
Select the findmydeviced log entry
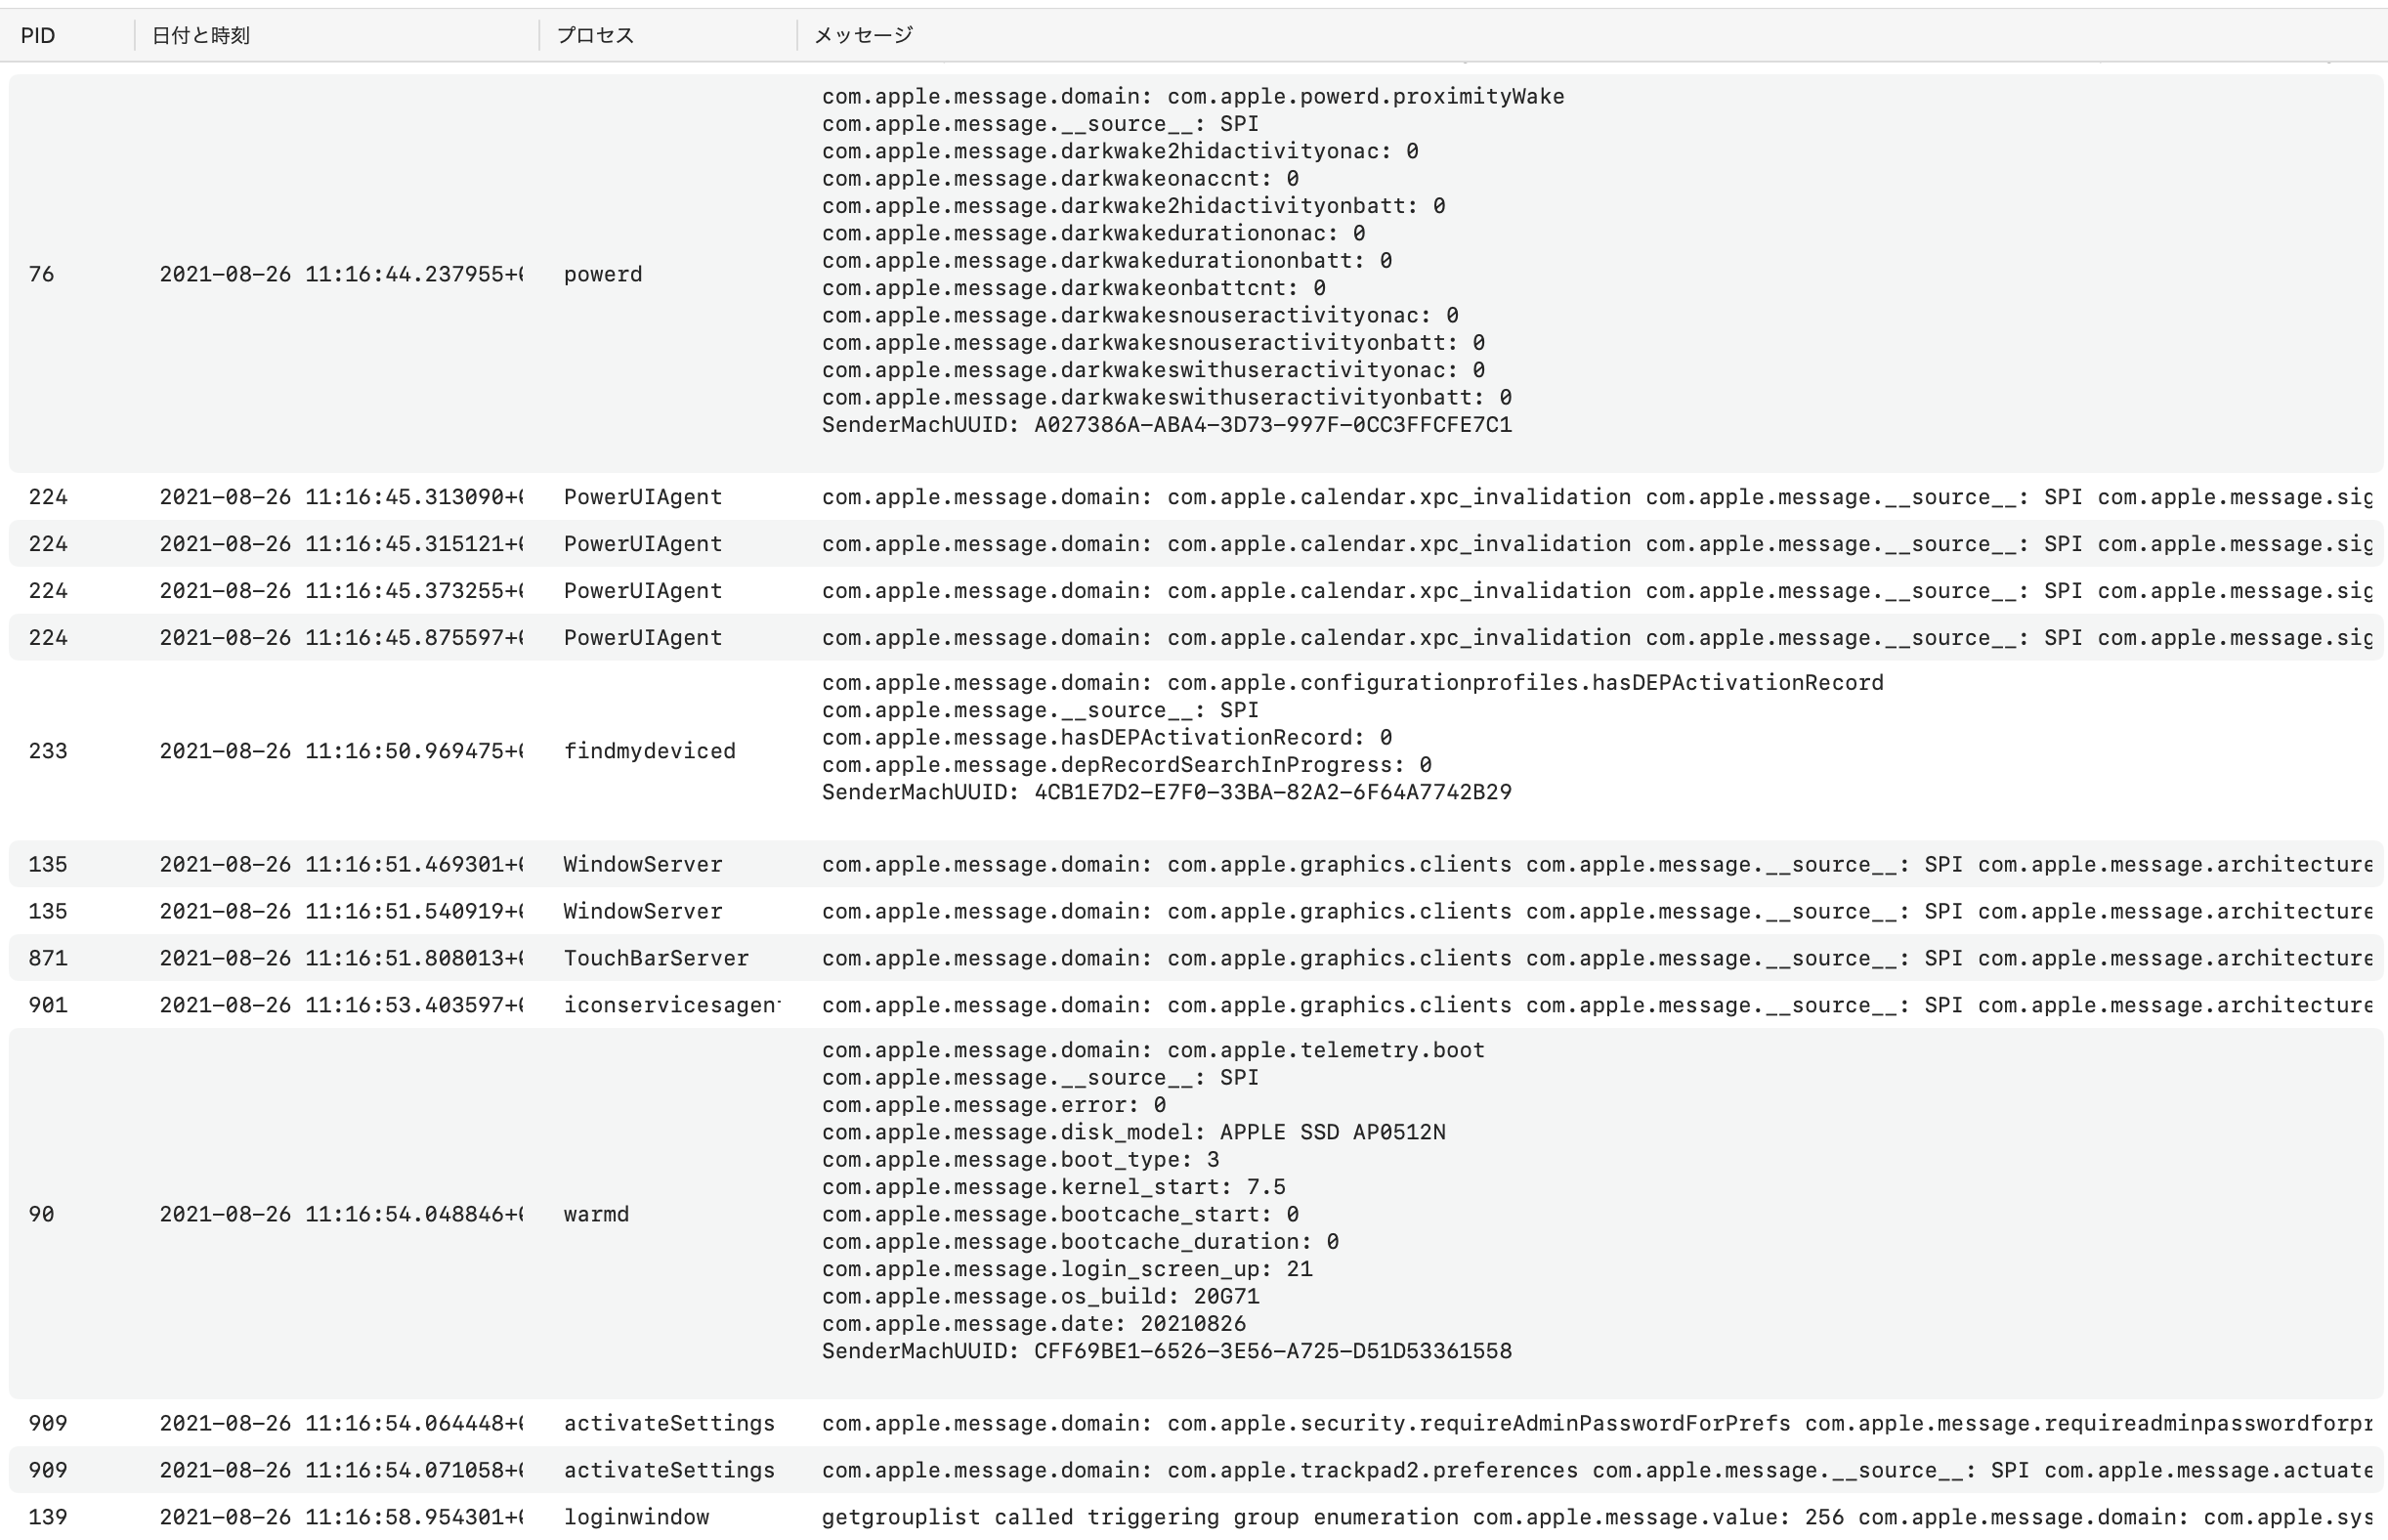click(649, 751)
